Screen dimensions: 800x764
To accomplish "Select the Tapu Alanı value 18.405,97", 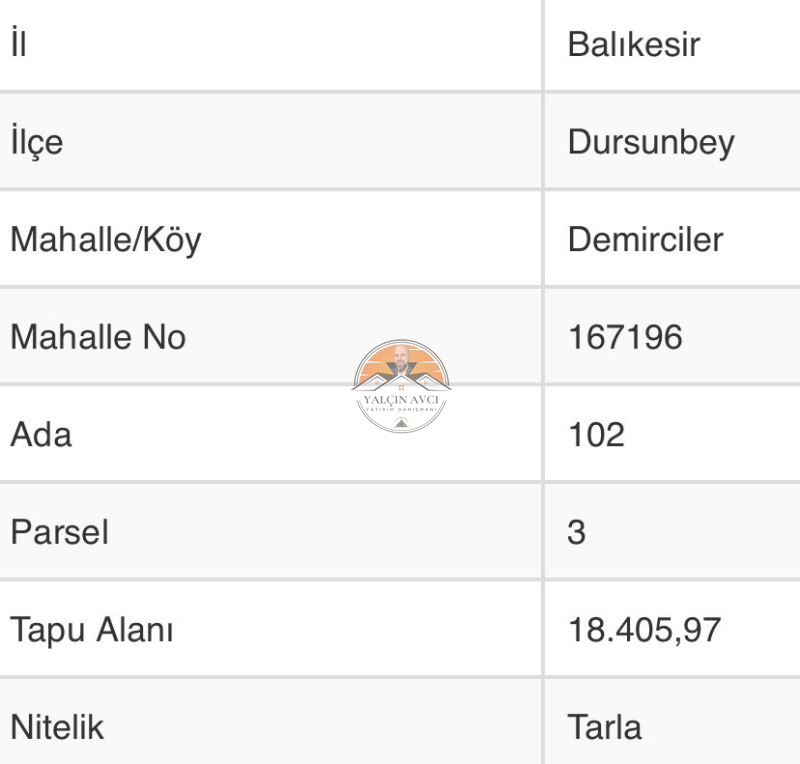I will 644,630.
